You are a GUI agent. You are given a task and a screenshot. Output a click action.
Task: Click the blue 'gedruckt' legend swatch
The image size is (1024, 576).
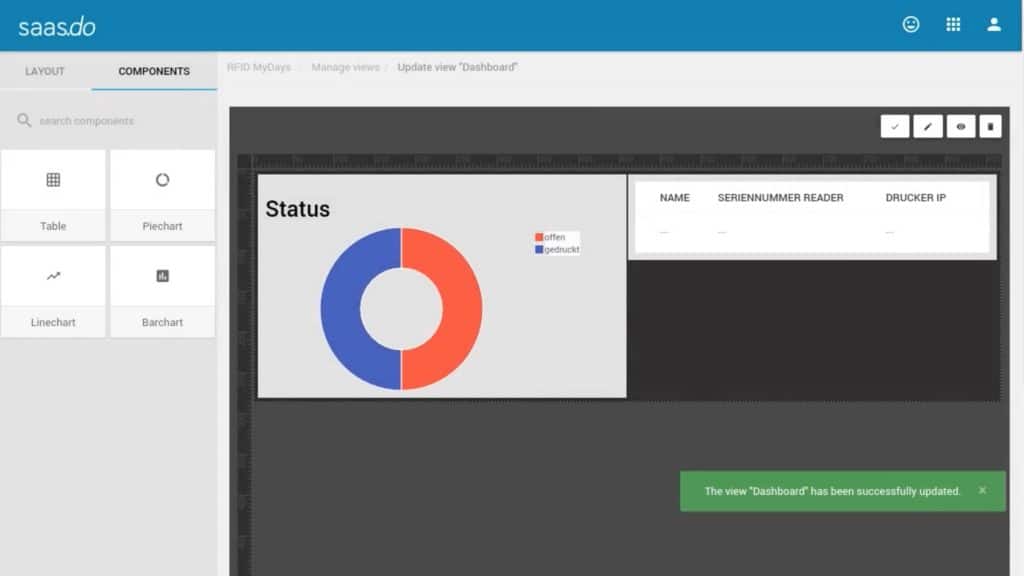[540, 249]
